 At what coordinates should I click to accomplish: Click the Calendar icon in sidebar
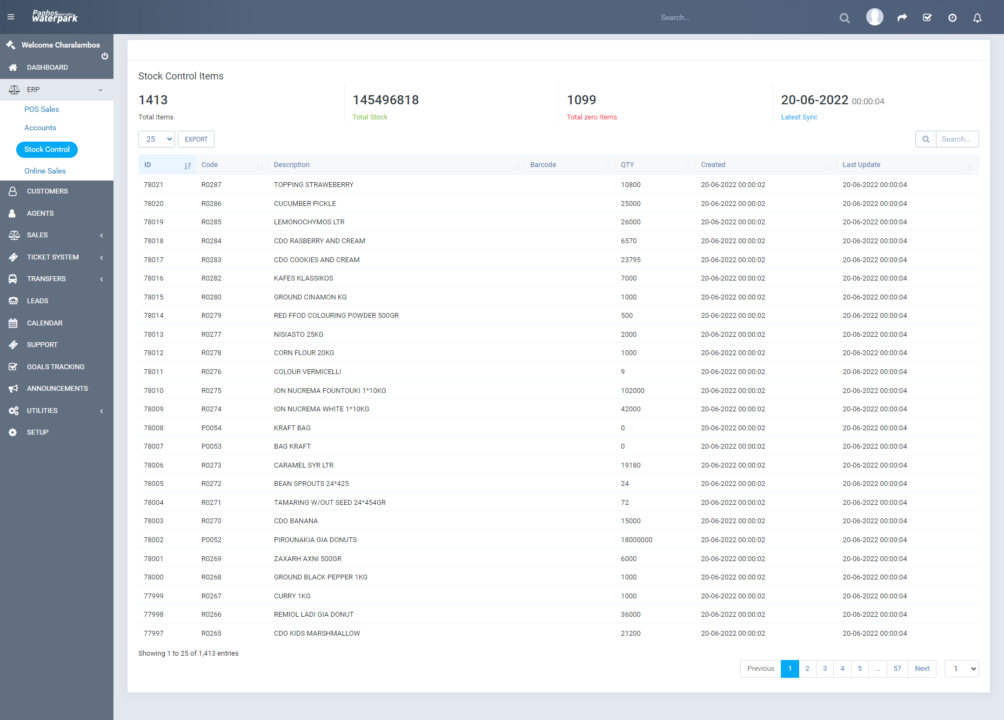(x=13, y=323)
